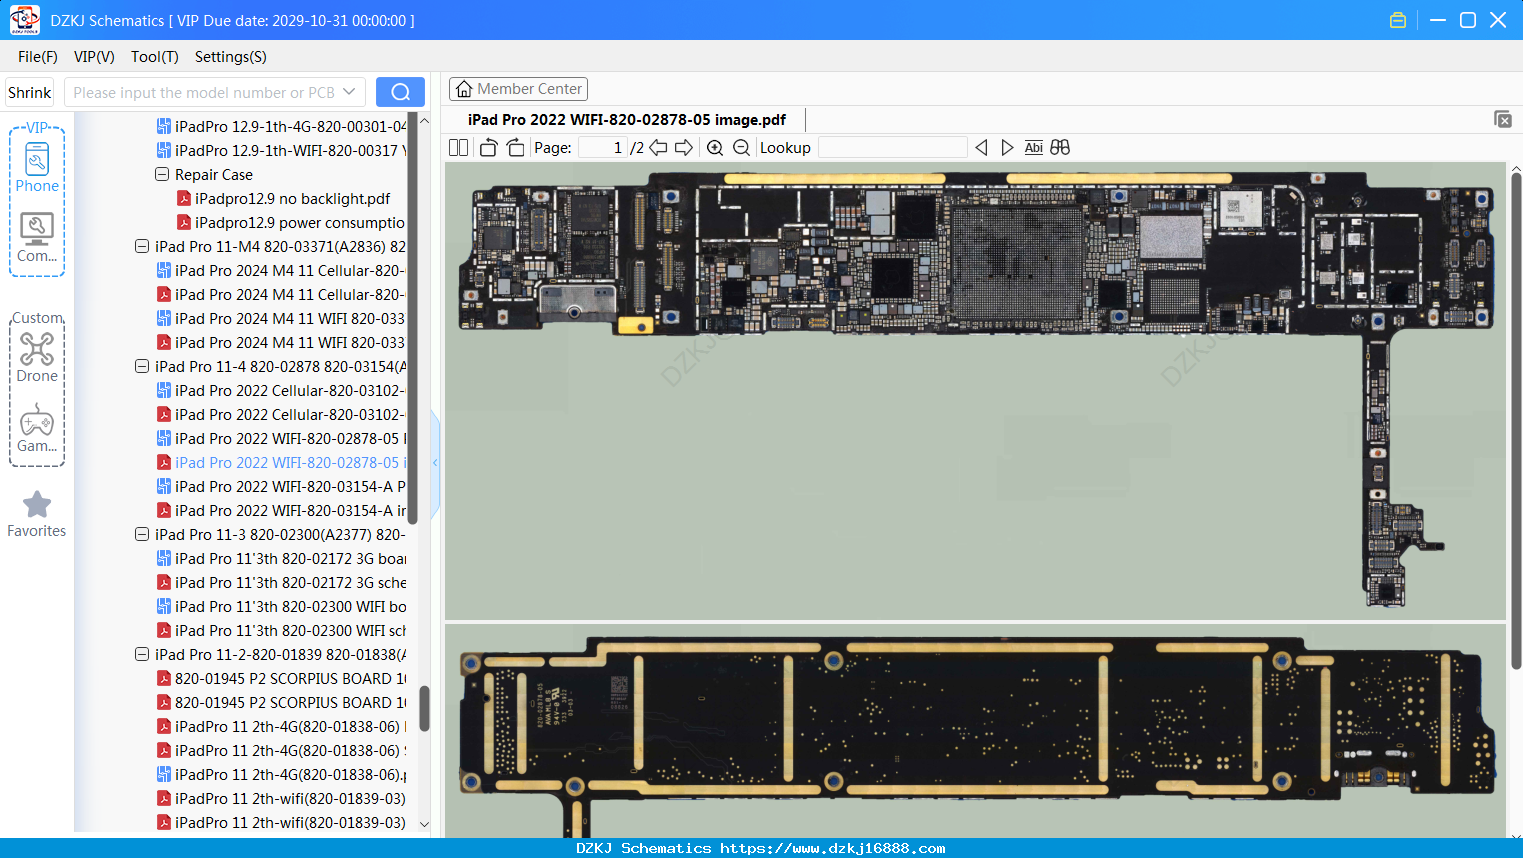Find next lookup result triangle
Screen dimensions: 1523x858
(x=1007, y=148)
